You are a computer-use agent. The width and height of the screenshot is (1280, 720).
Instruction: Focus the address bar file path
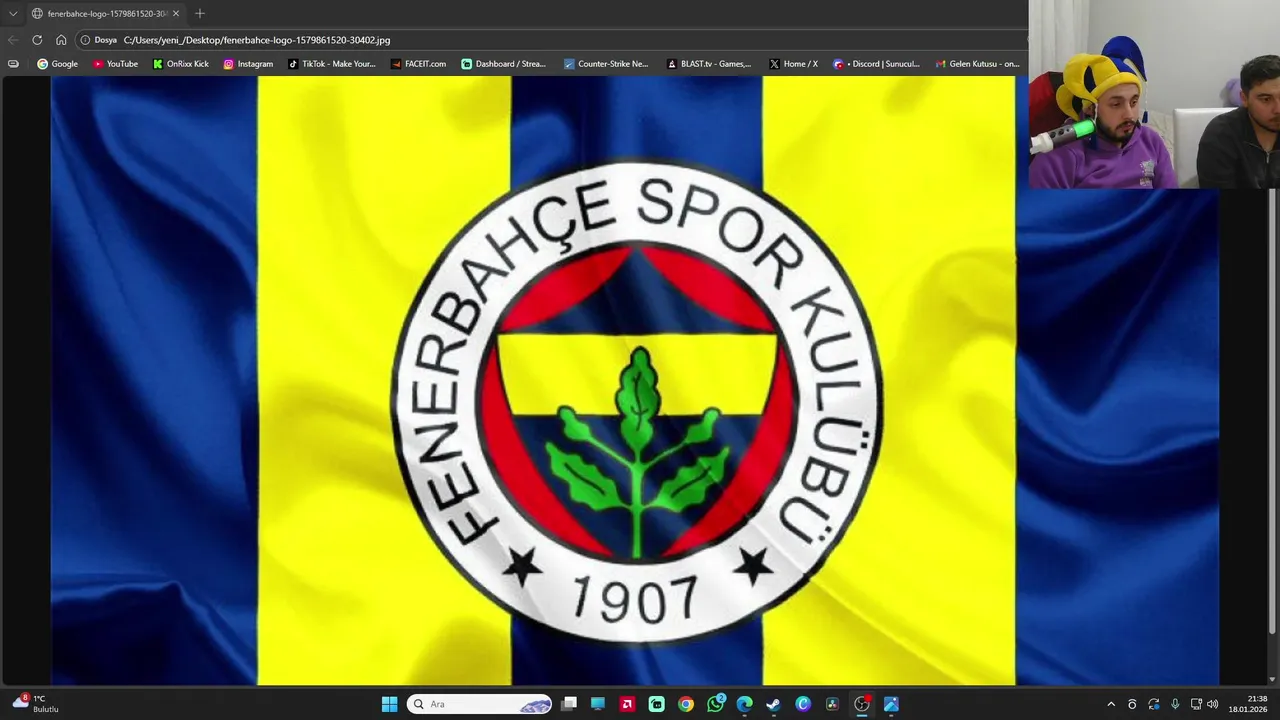pyautogui.click(x=257, y=40)
